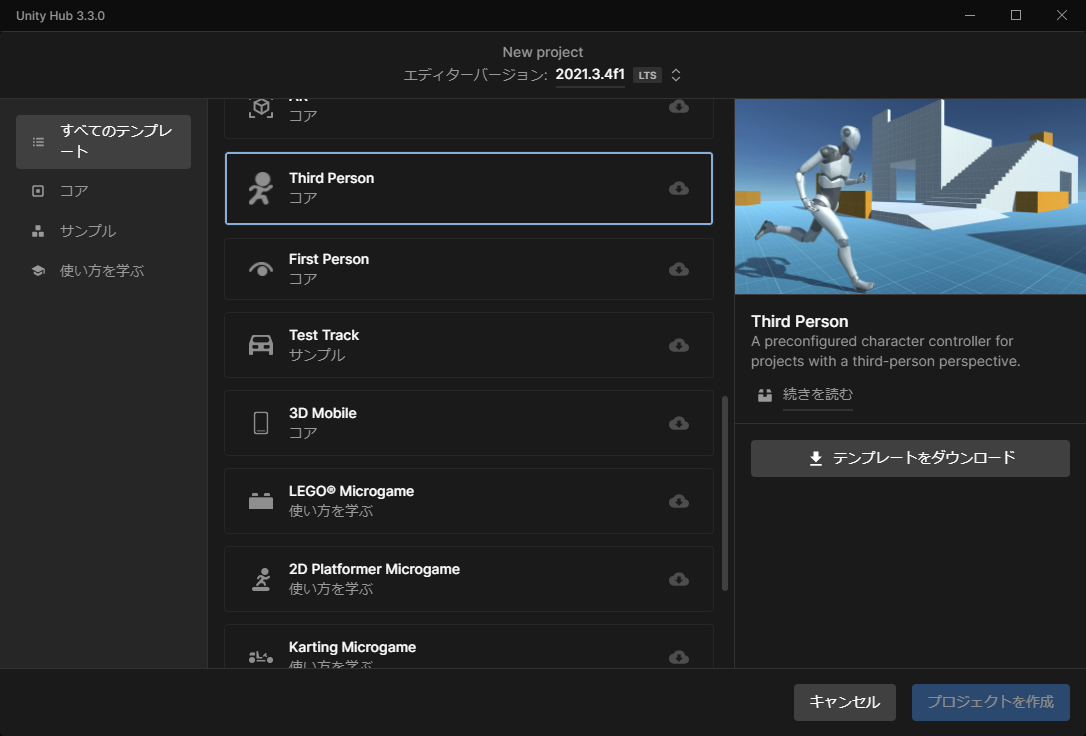
Task: Click the キャンセル button
Action: tap(844, 702)
